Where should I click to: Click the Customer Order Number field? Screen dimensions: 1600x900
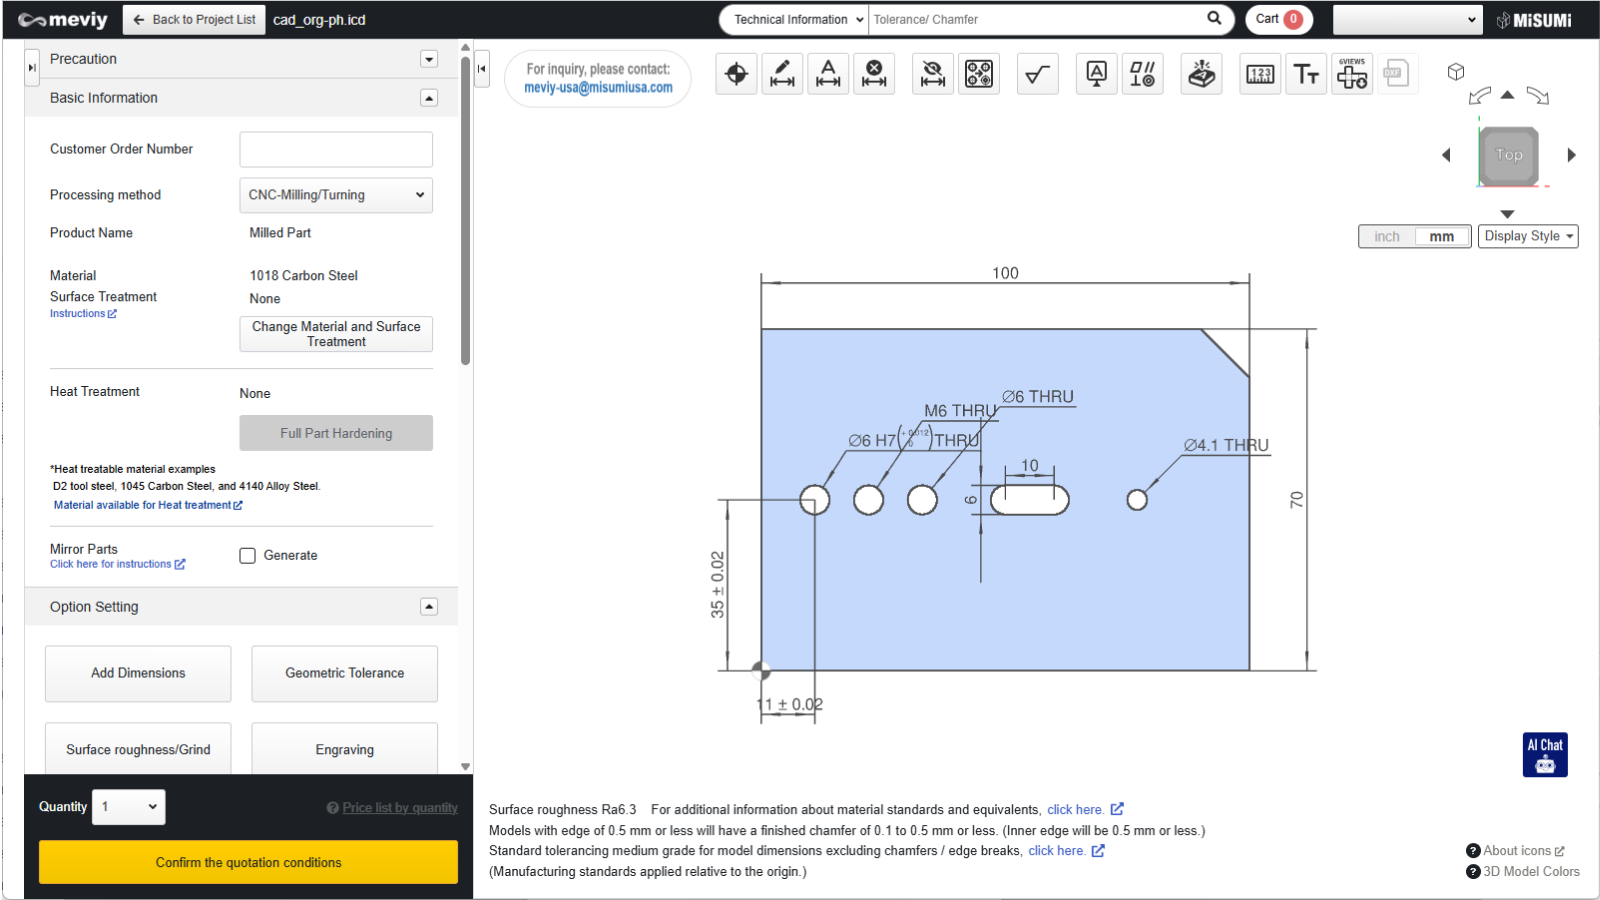tap(336, 150)
